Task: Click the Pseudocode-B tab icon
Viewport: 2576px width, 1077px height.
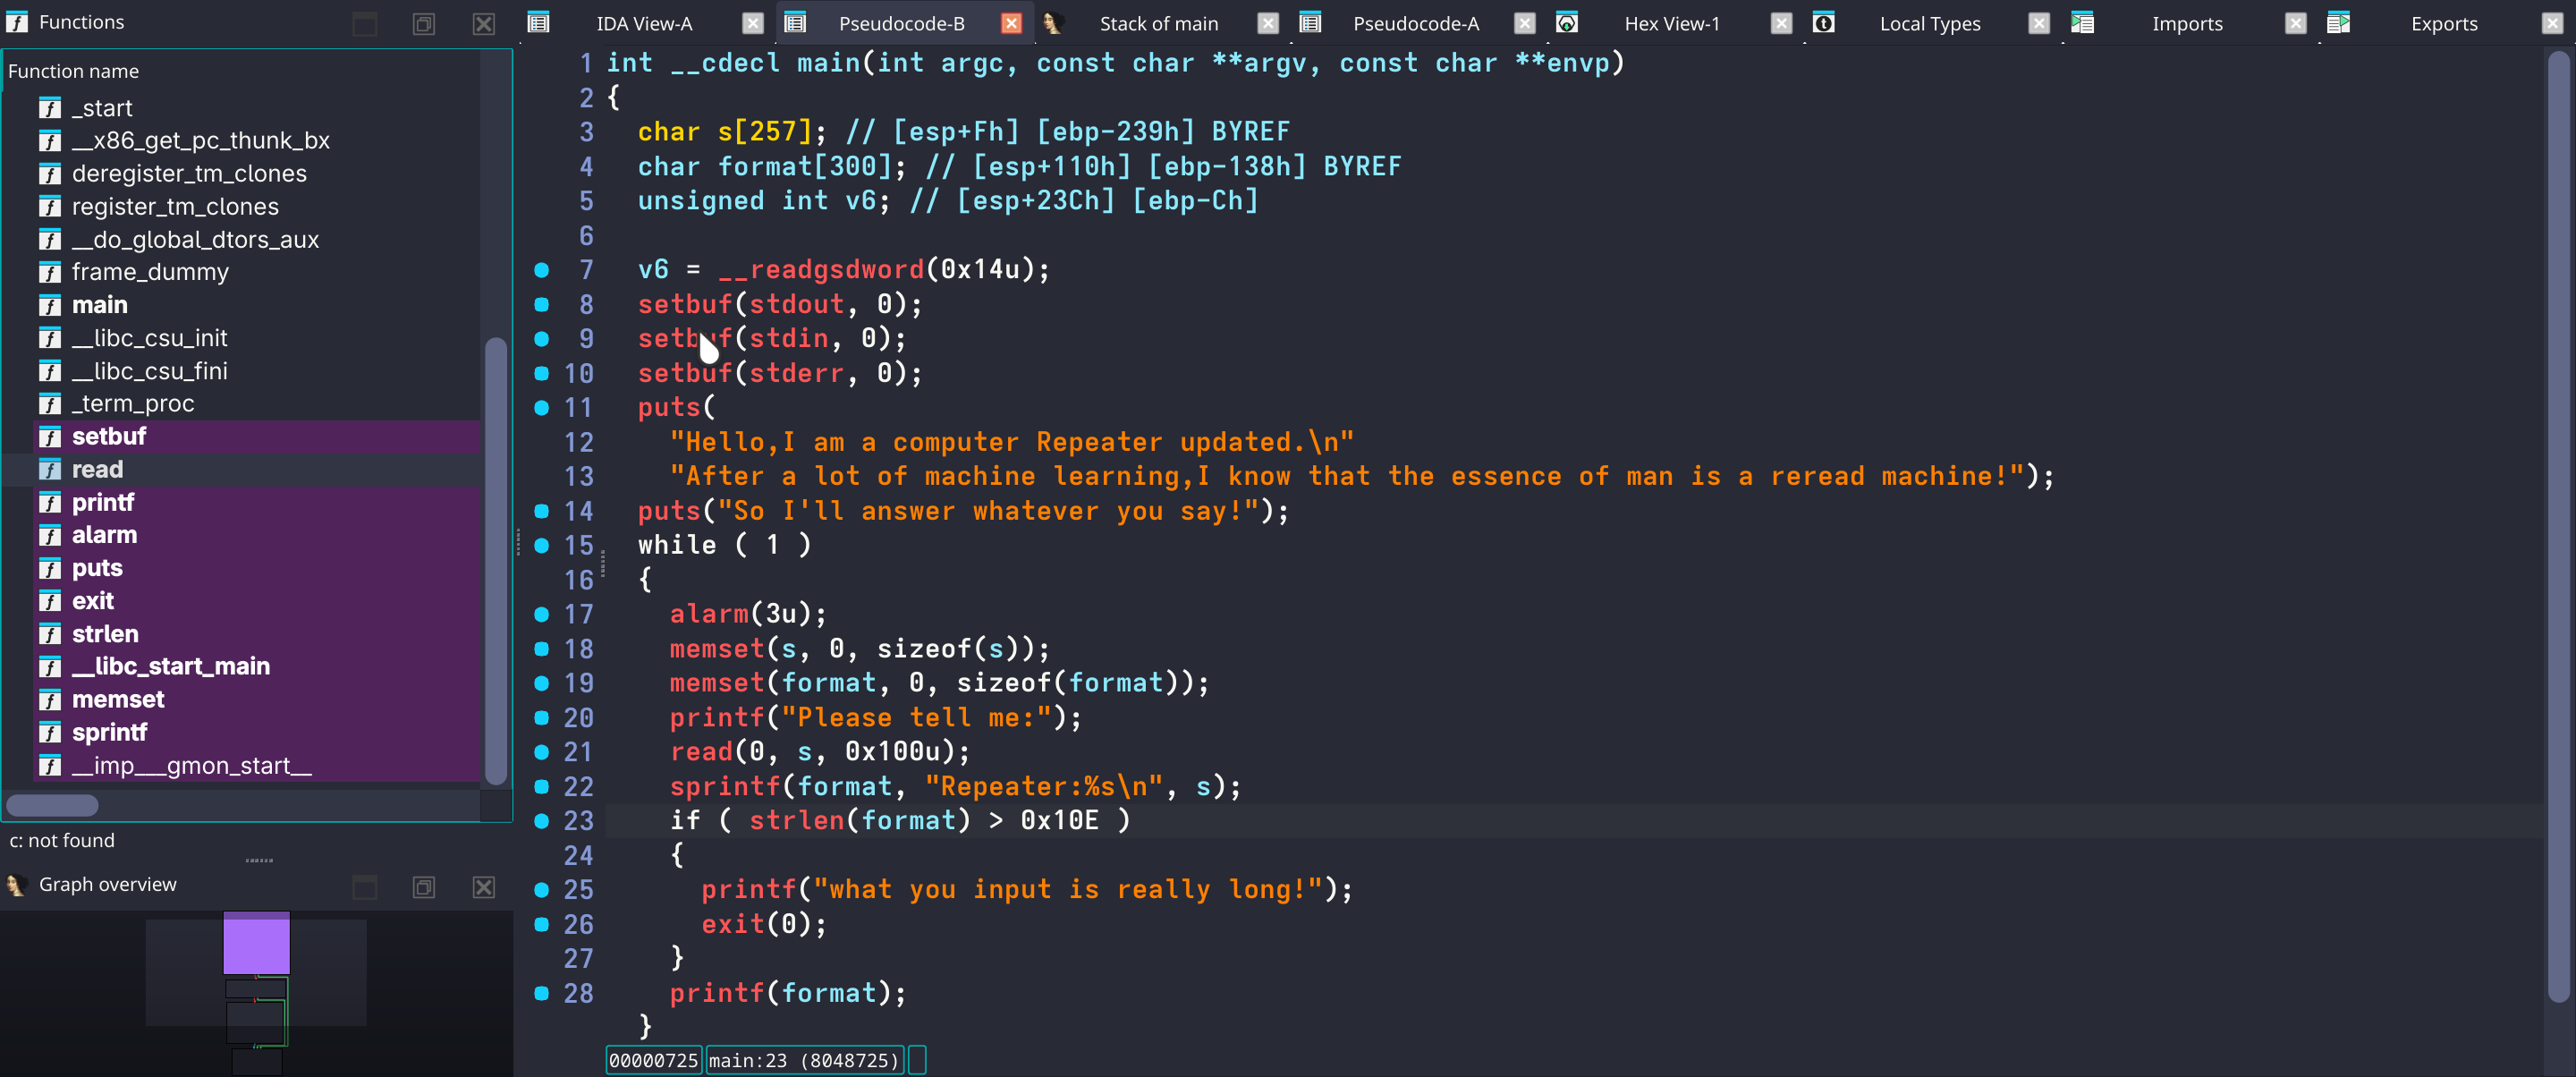Action: [795, 22]
